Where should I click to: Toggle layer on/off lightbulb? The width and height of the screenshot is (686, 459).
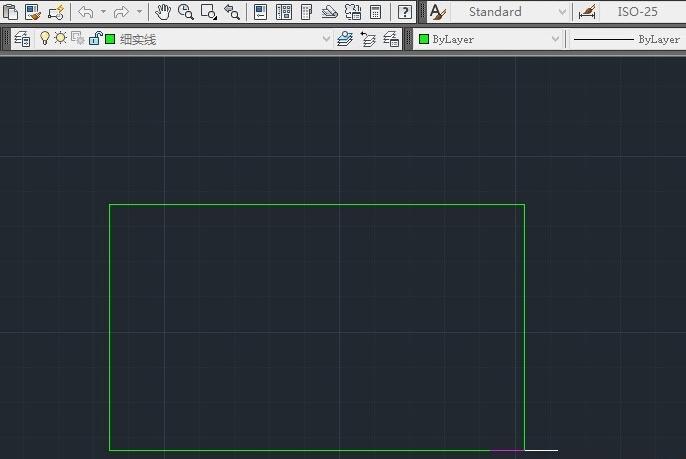45,39
